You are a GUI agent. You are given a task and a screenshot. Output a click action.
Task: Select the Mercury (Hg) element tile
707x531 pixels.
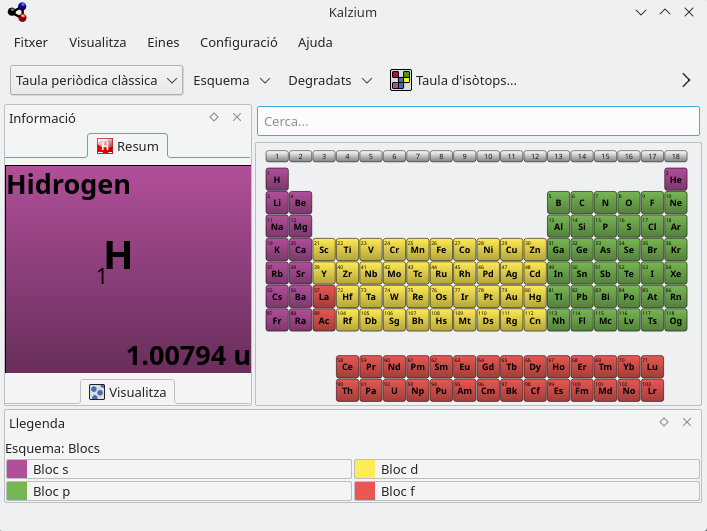click(535, 297)
